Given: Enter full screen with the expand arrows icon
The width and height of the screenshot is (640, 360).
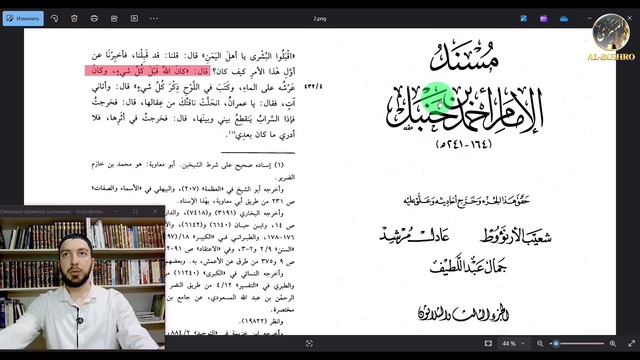Looking at the screenshot, I should tap(632, 344).
